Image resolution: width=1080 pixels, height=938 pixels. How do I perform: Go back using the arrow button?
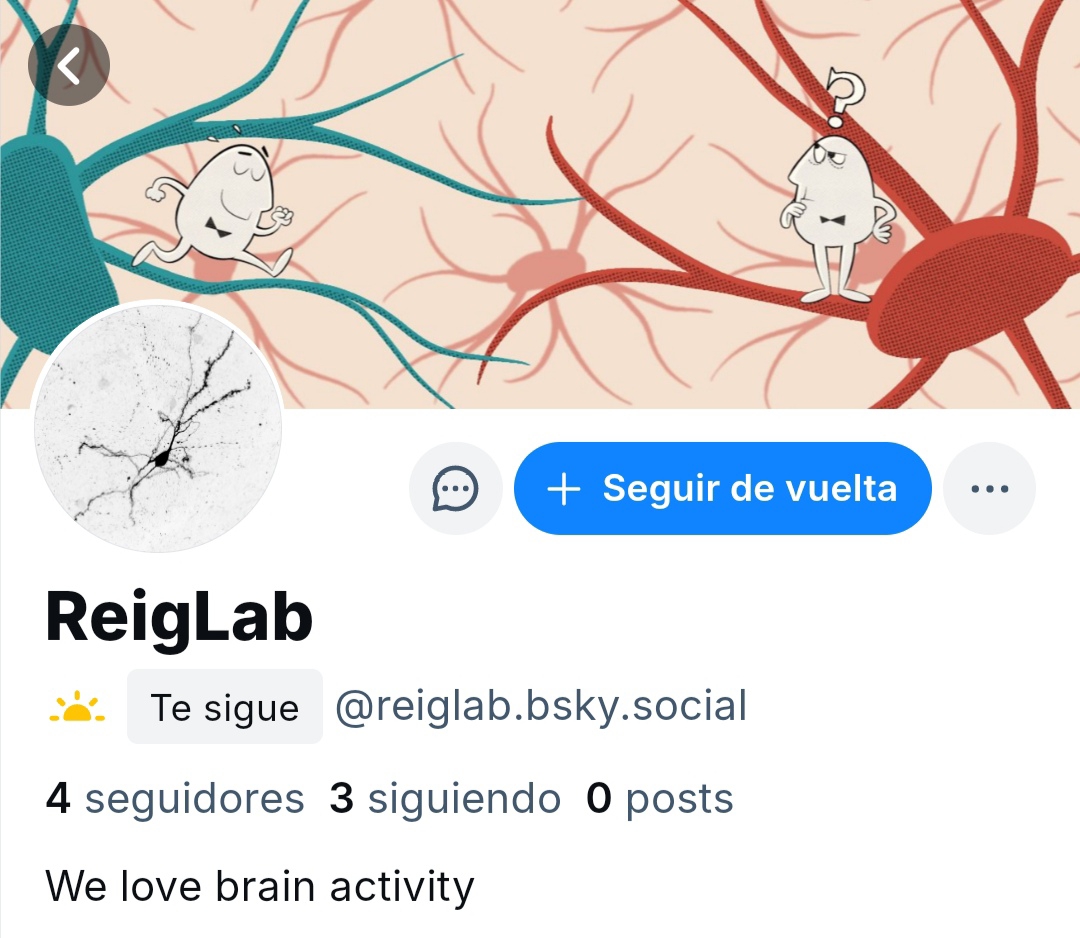68,65
